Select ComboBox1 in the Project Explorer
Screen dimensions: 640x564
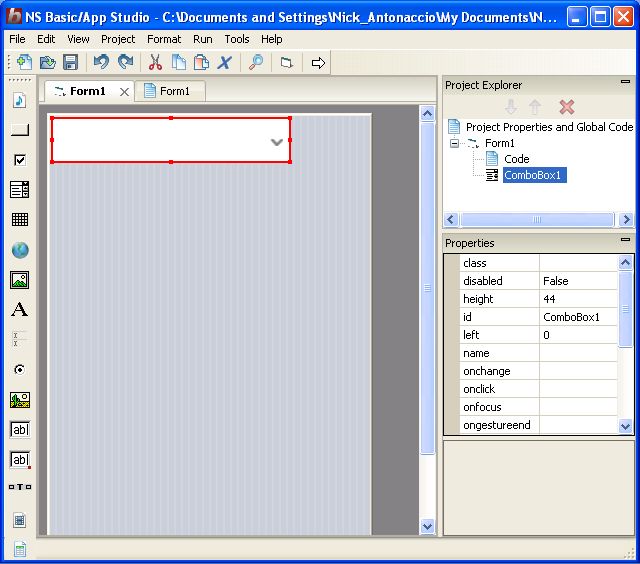tap(534, 175)
